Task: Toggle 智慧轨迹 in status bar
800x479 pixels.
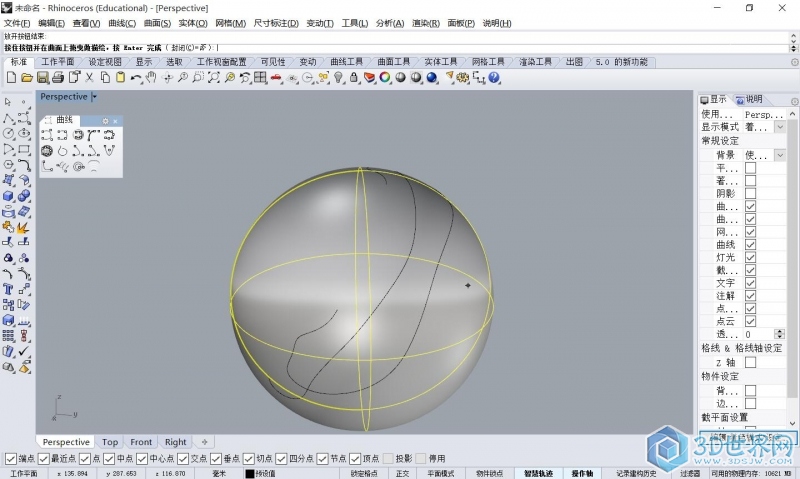Action: (538, 473)
